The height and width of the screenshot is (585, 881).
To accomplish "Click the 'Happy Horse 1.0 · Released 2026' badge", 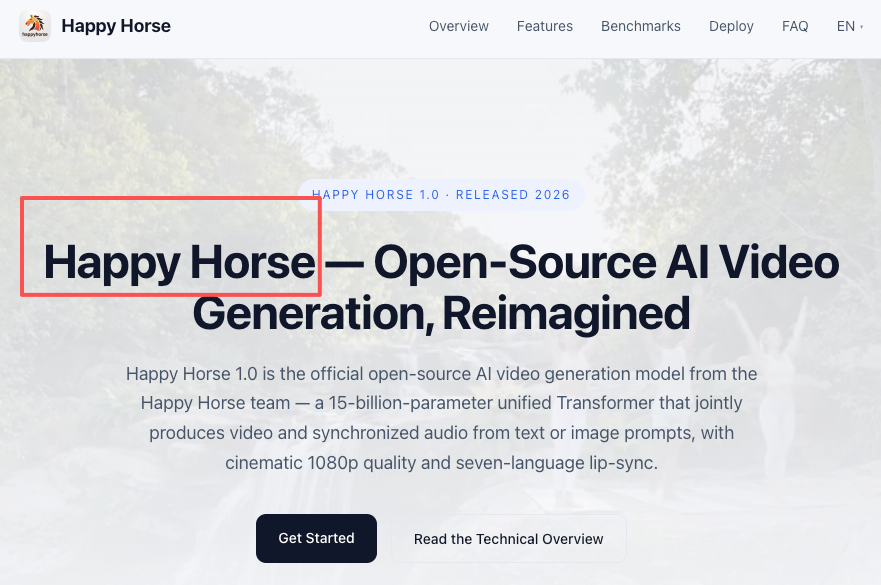I will pos(441,195).
